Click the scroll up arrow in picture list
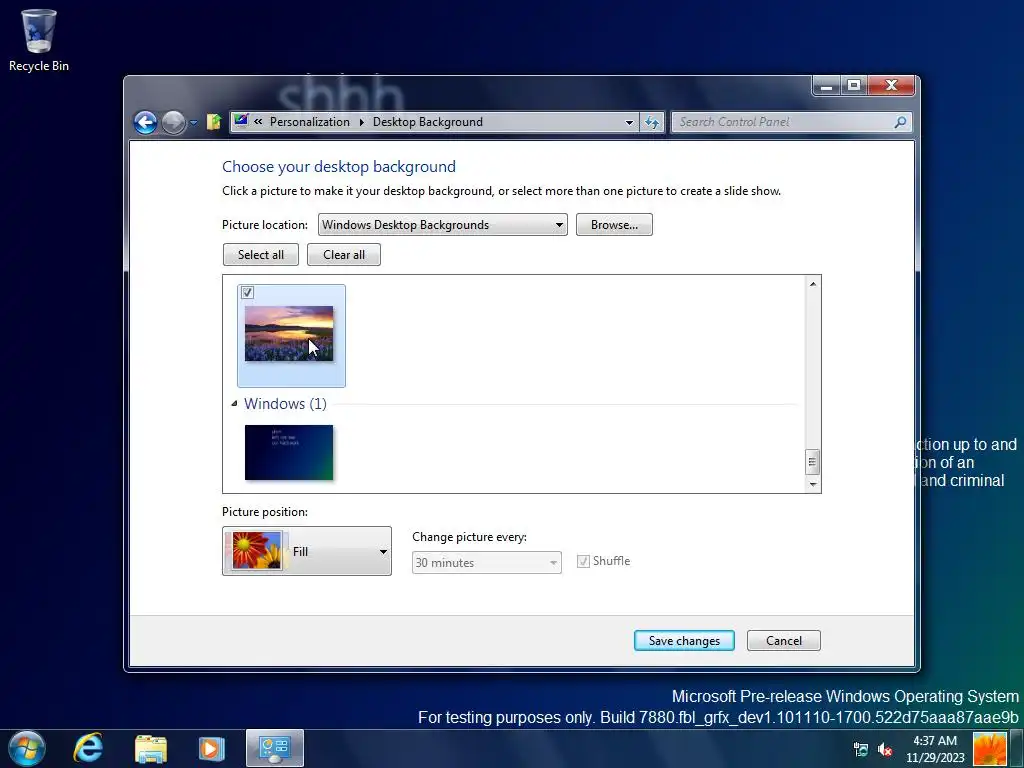1024x768 pixels. (x=812, y=283)
